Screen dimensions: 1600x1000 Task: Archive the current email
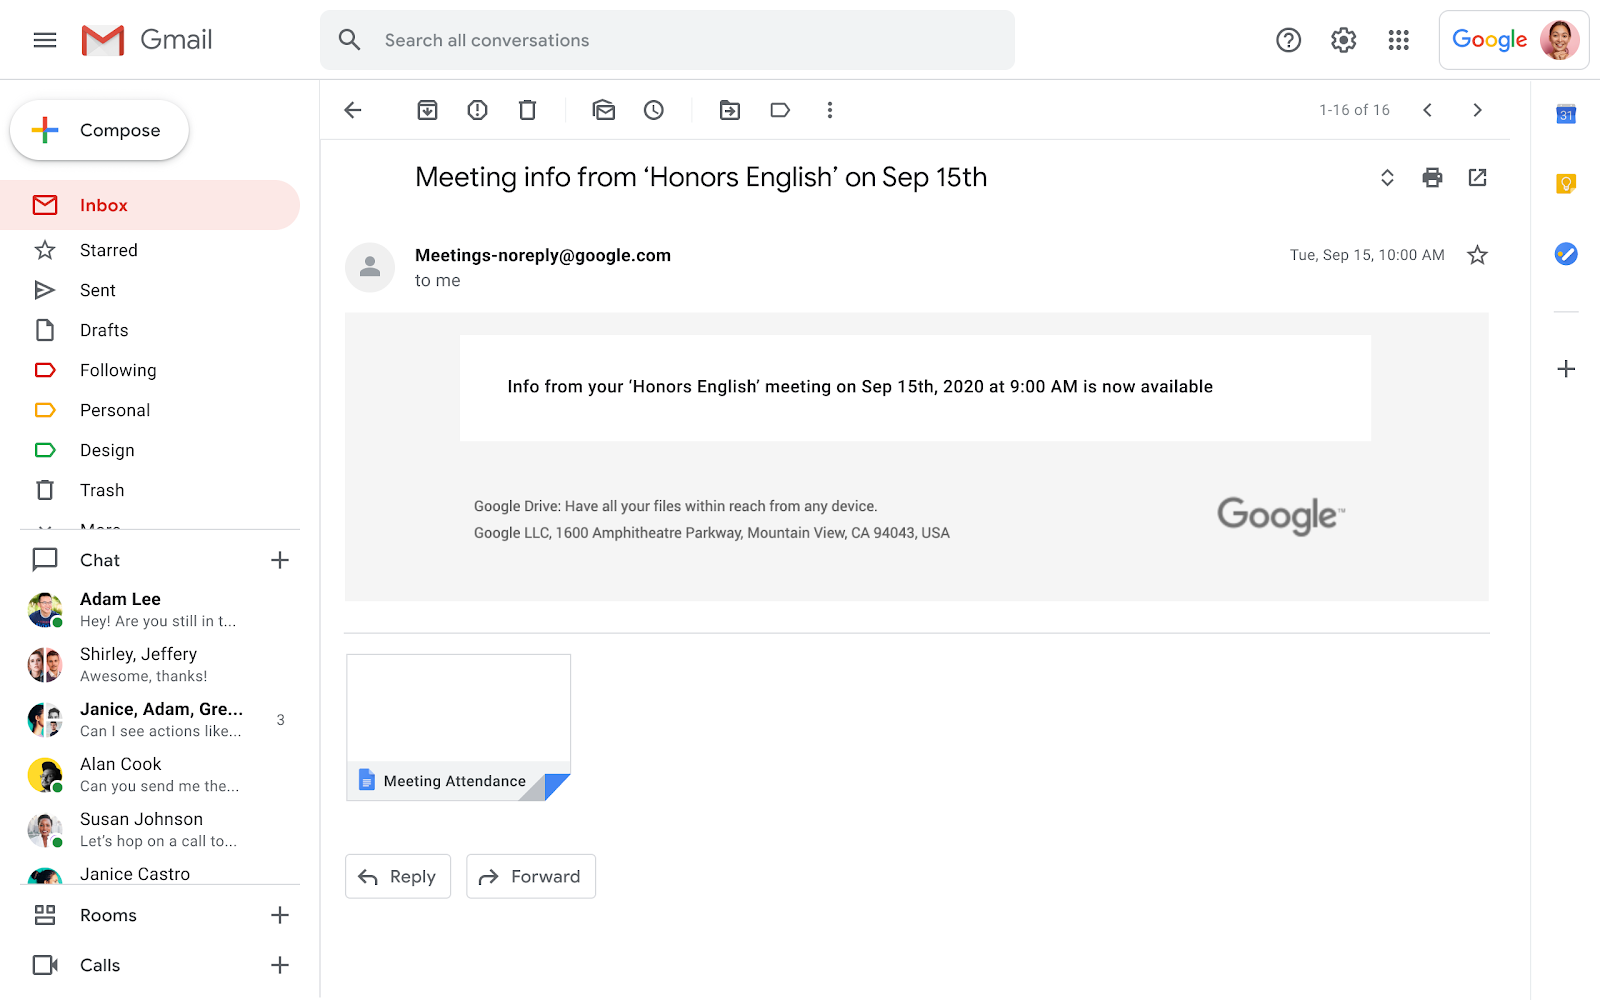point(427,110)
